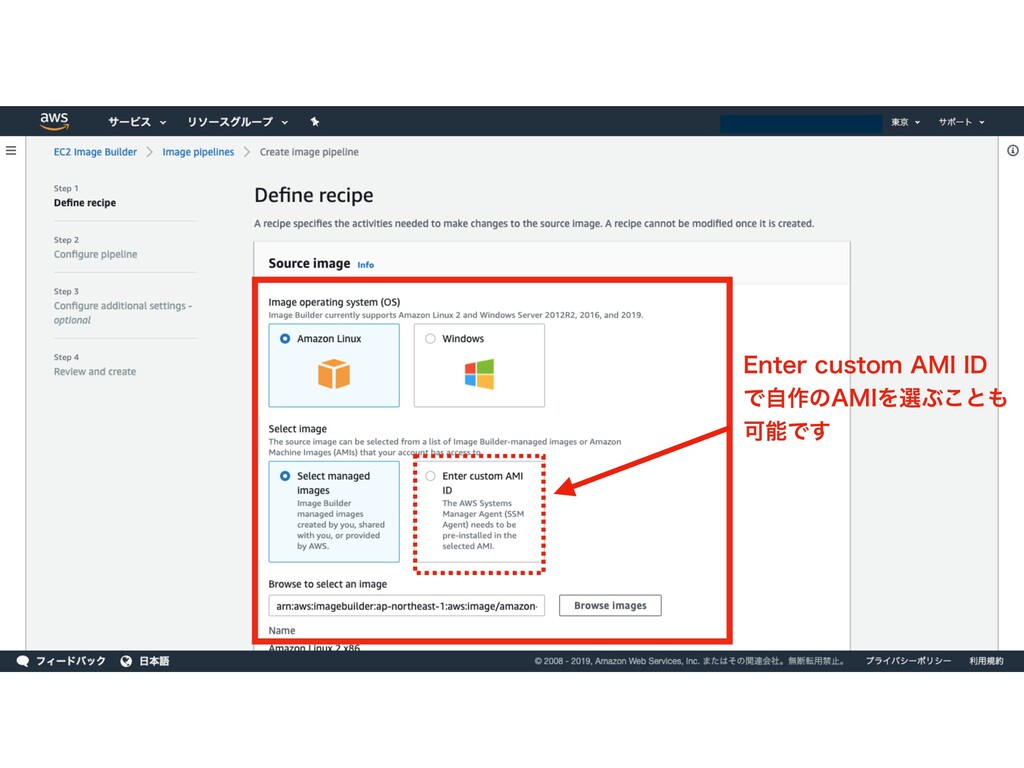Open the 東京 region dropdown
1024x768 pixels.
coord(906,122)
